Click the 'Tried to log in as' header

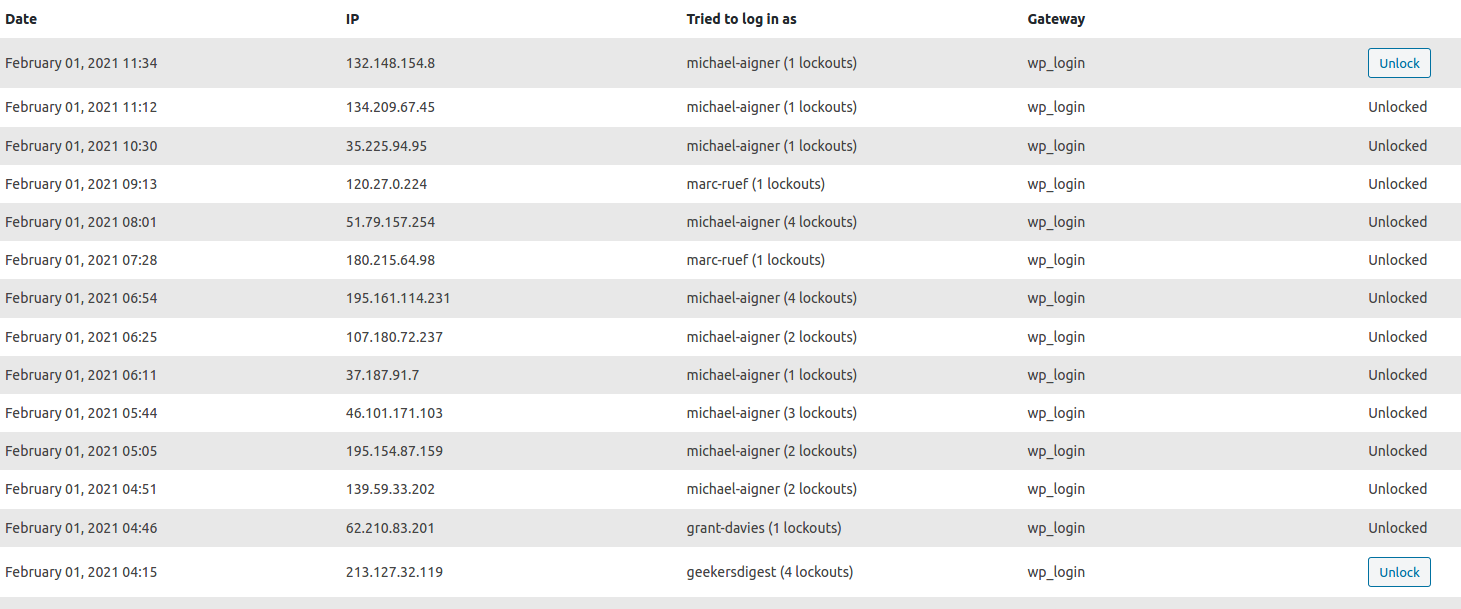pos(741,19)
